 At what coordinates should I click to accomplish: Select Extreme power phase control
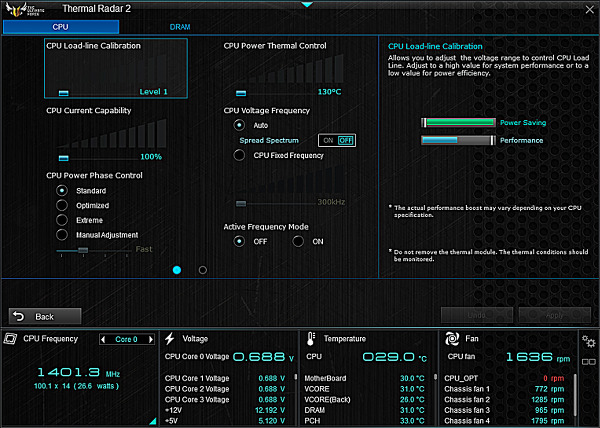click(x=62, y=220)
